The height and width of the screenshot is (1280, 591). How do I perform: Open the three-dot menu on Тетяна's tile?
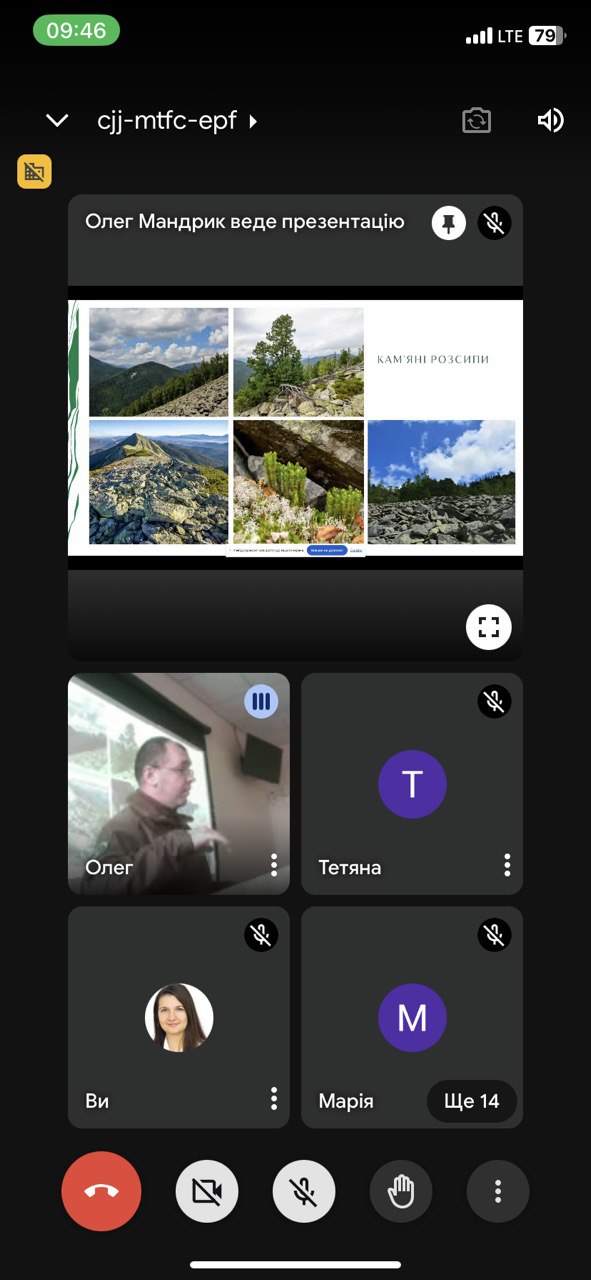click(x=507, y=865)
